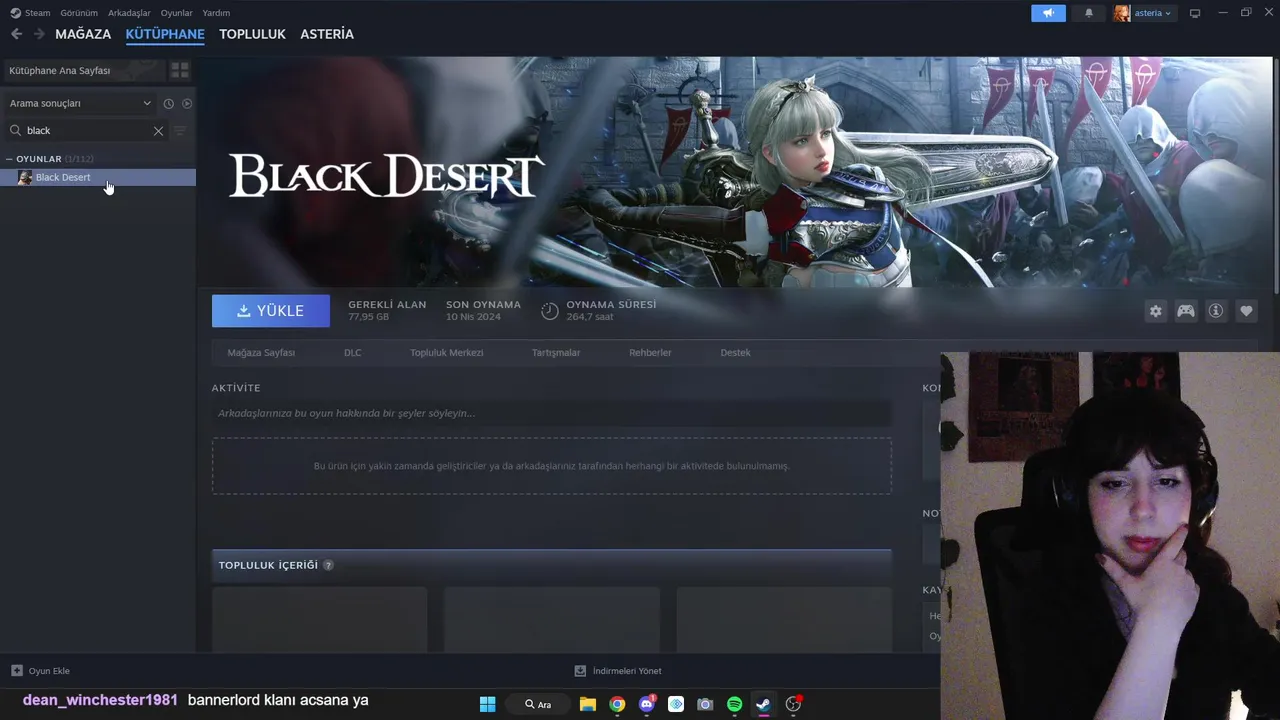Open the white-blue app icon on taskbar
The height and width of the screenshot is (720, 1280).
676,704
